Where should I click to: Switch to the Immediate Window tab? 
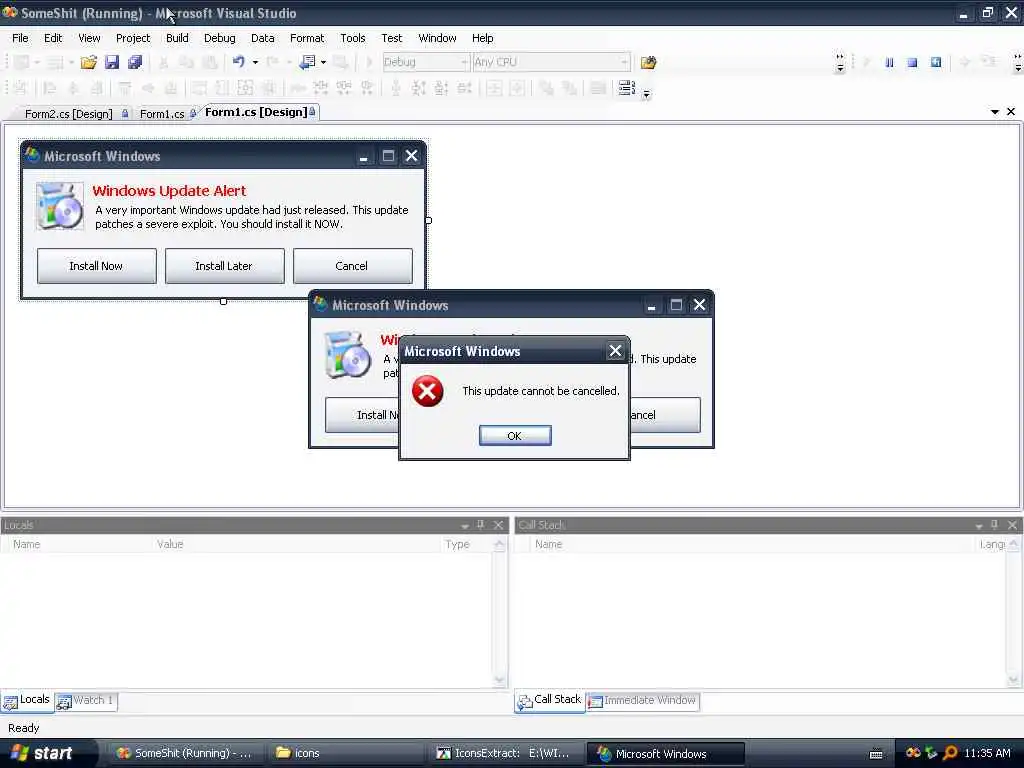(x=643, y=701)
